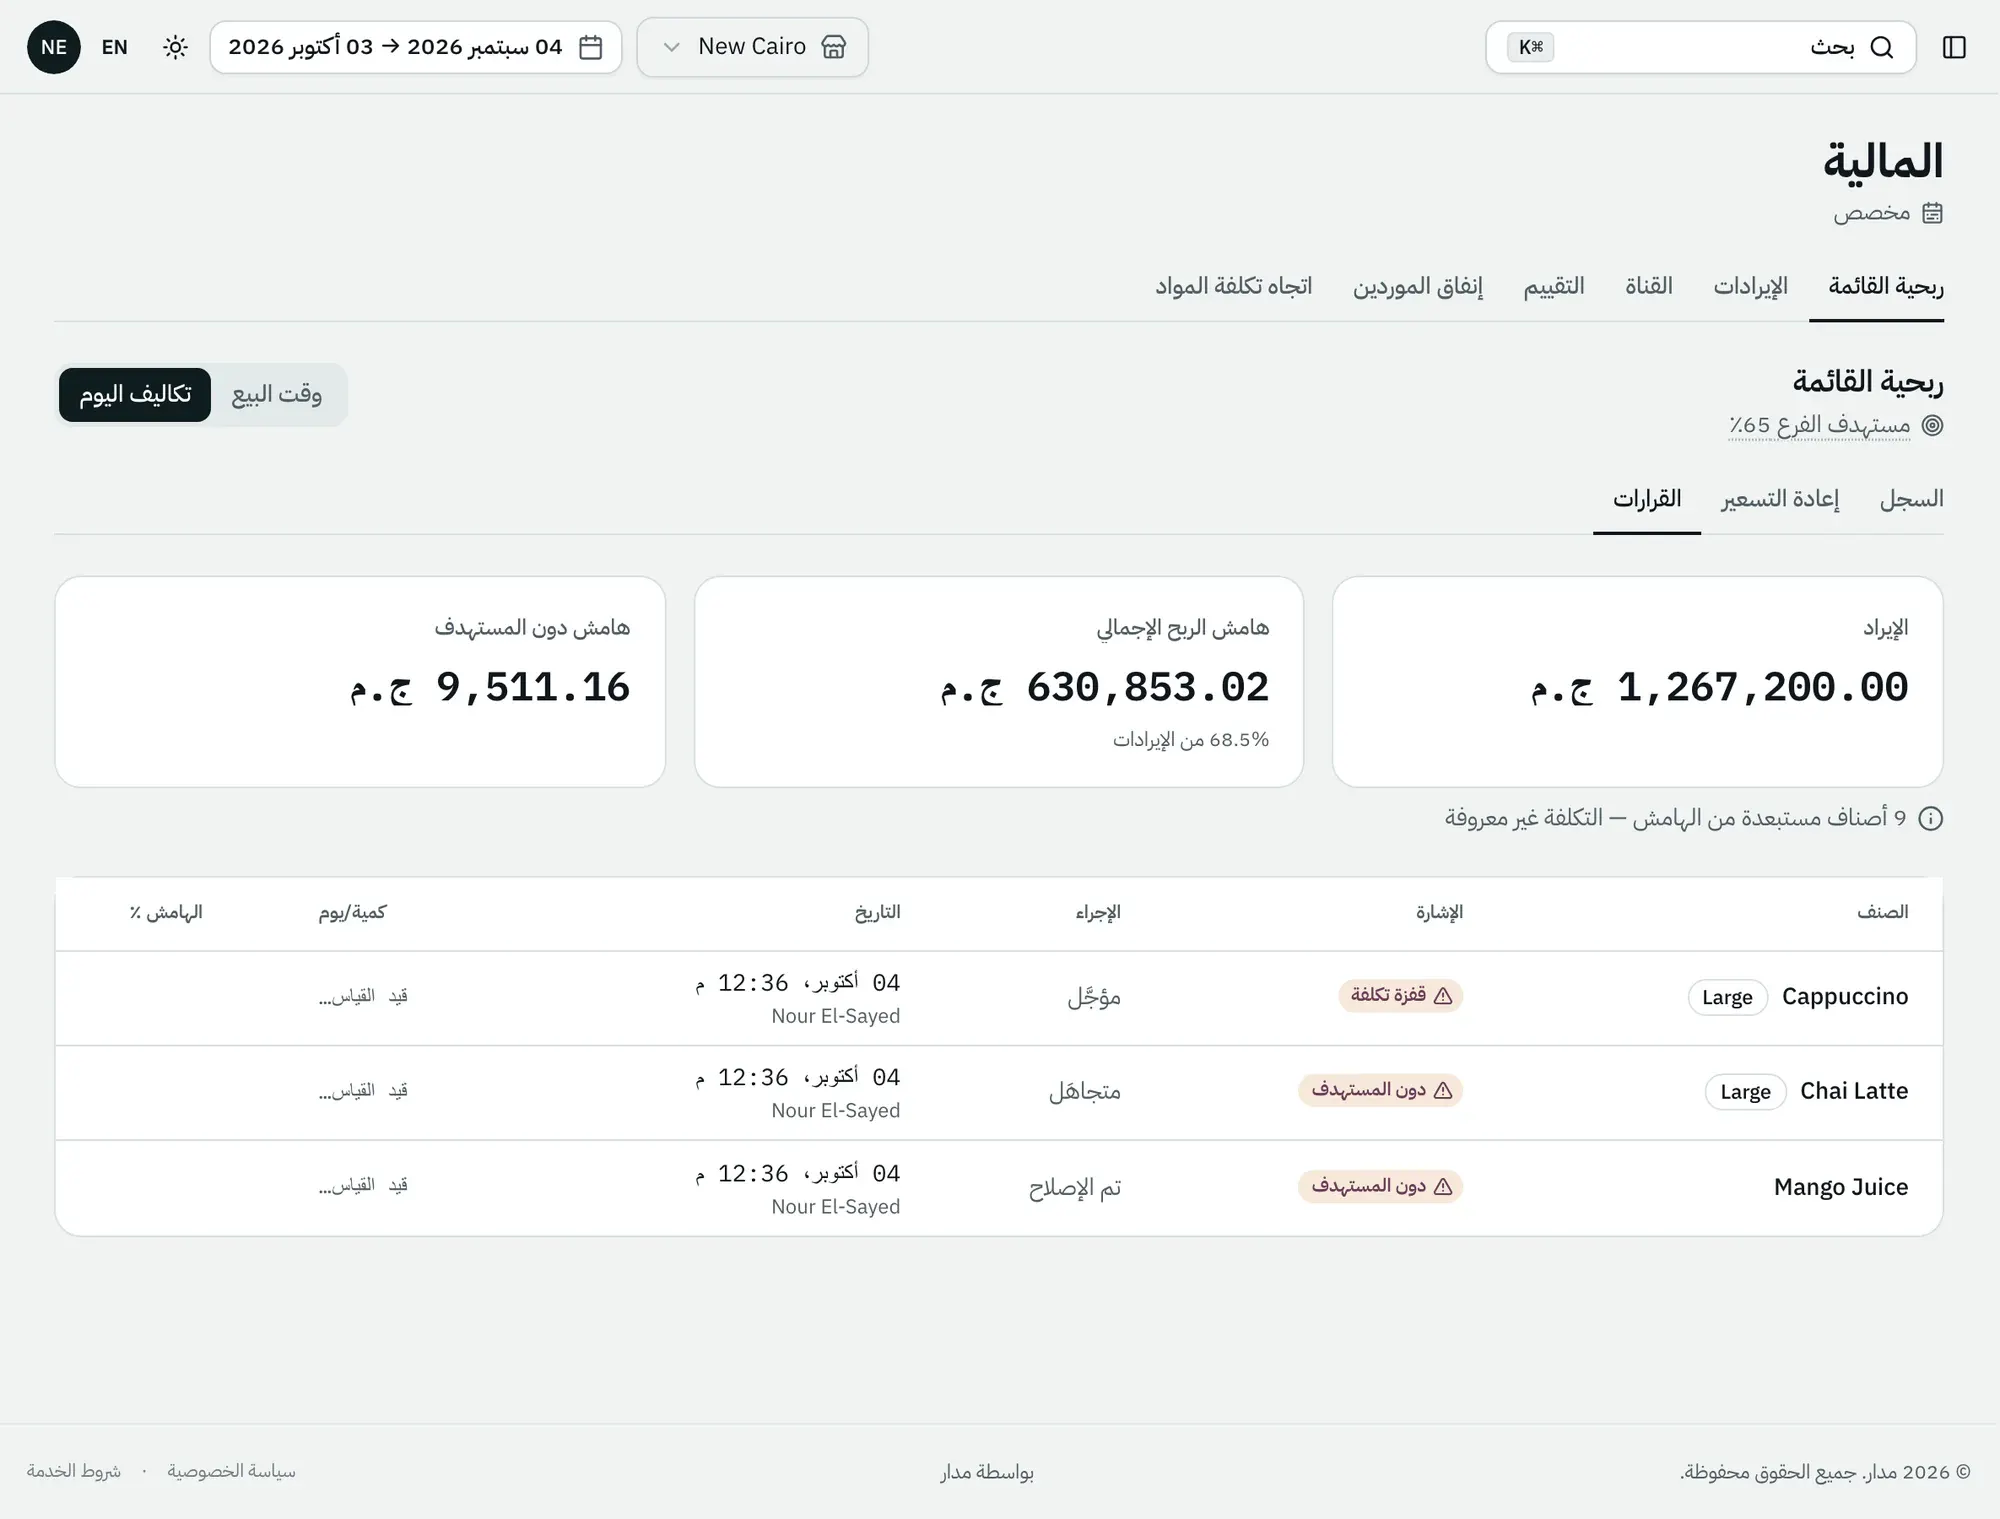The image size is (2000, 1519).
Task: Click the هامش دون المستهدف card
Action: point(360,682)
